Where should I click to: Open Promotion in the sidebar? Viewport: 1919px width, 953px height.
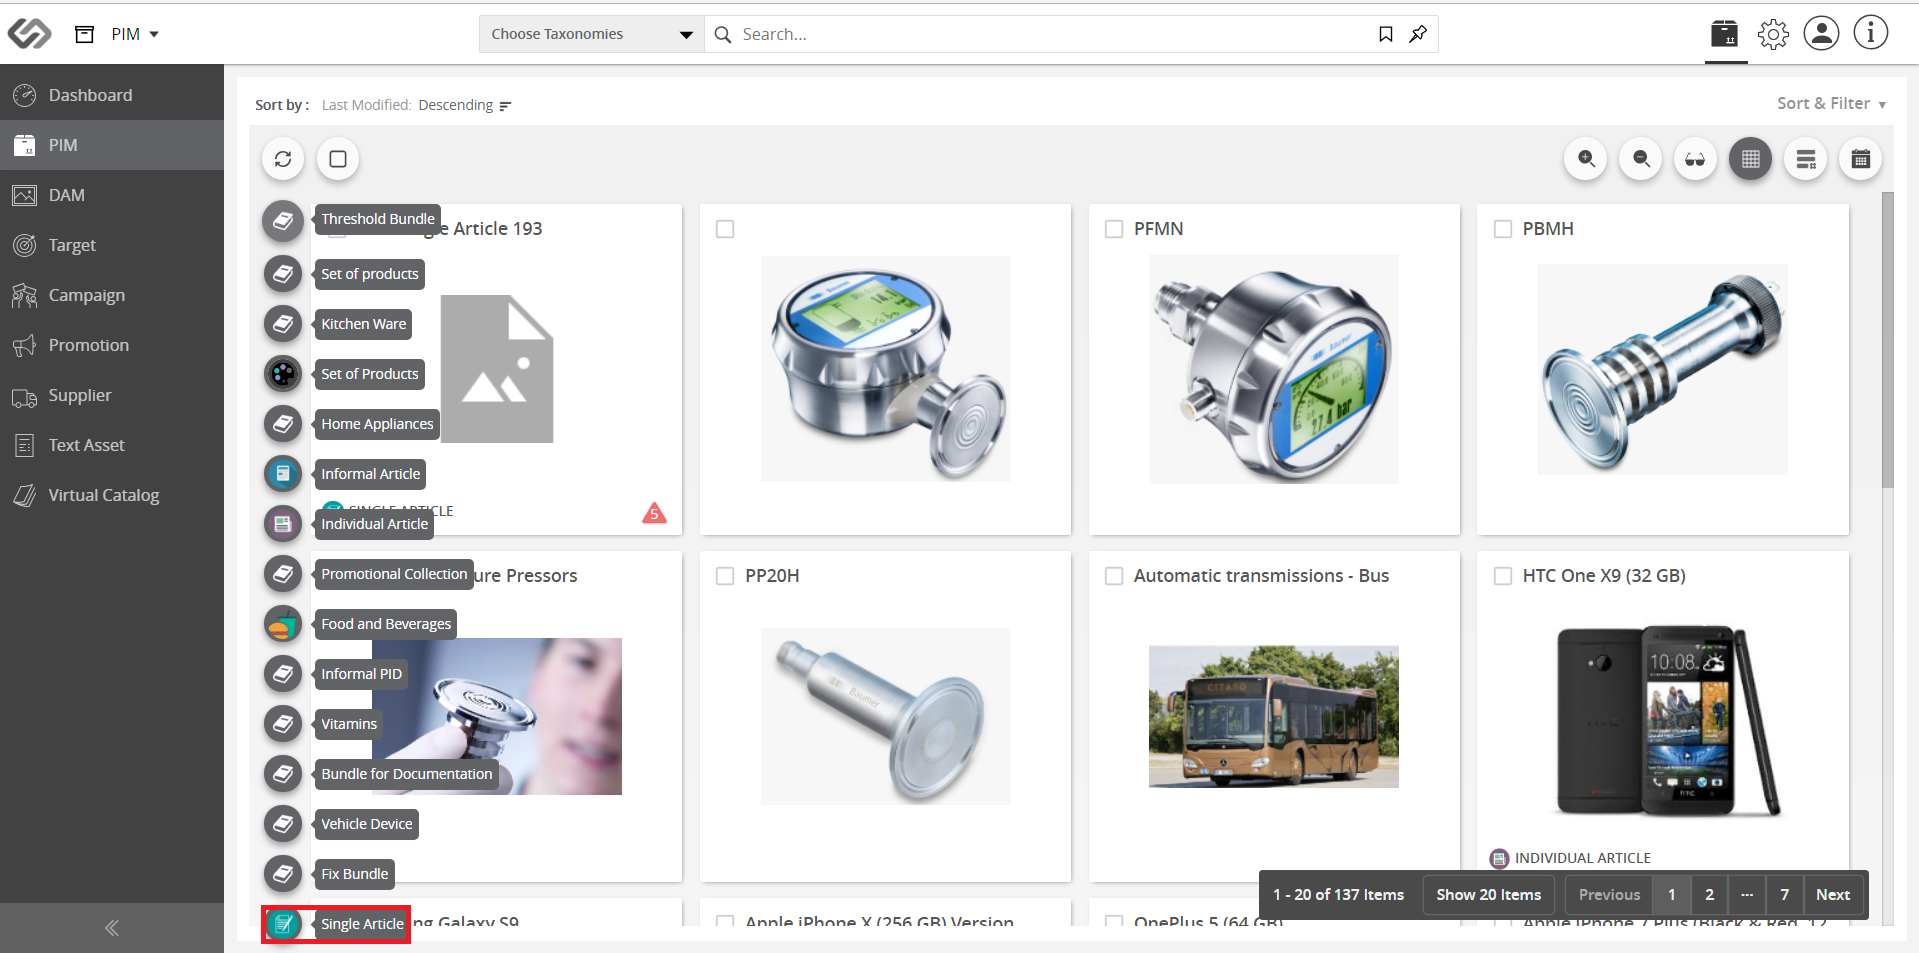(112, 345)
